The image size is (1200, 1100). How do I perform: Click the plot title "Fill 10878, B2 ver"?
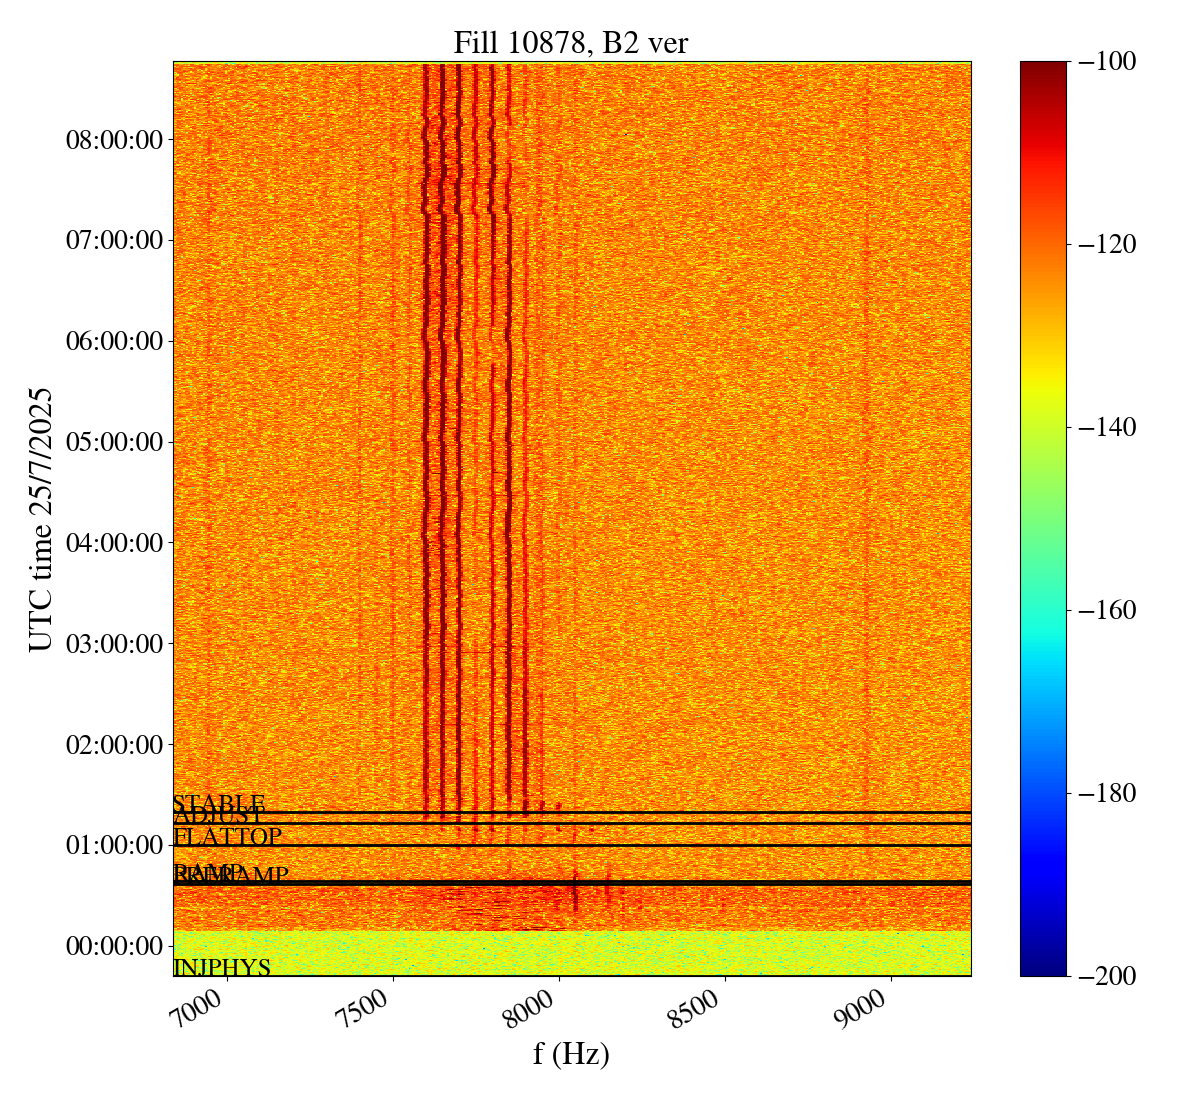pos(571,42)
